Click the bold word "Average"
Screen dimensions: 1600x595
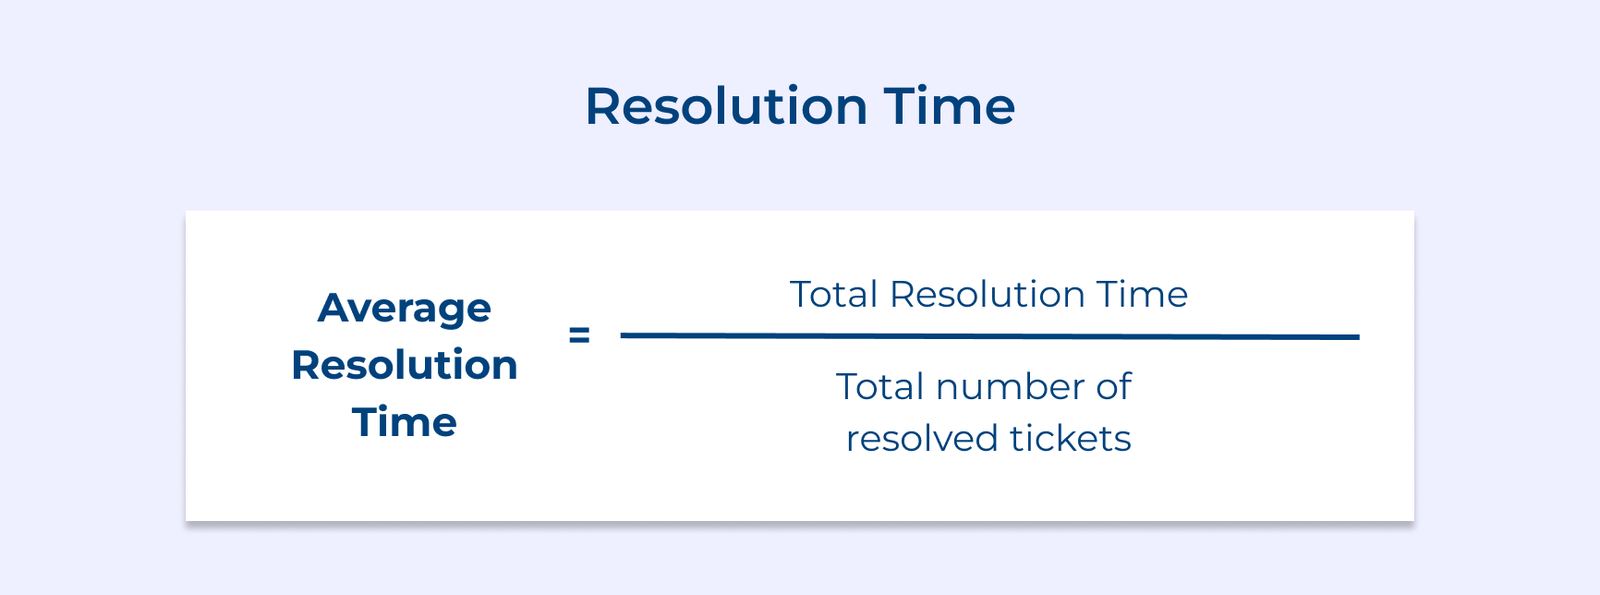coord(404,308)
